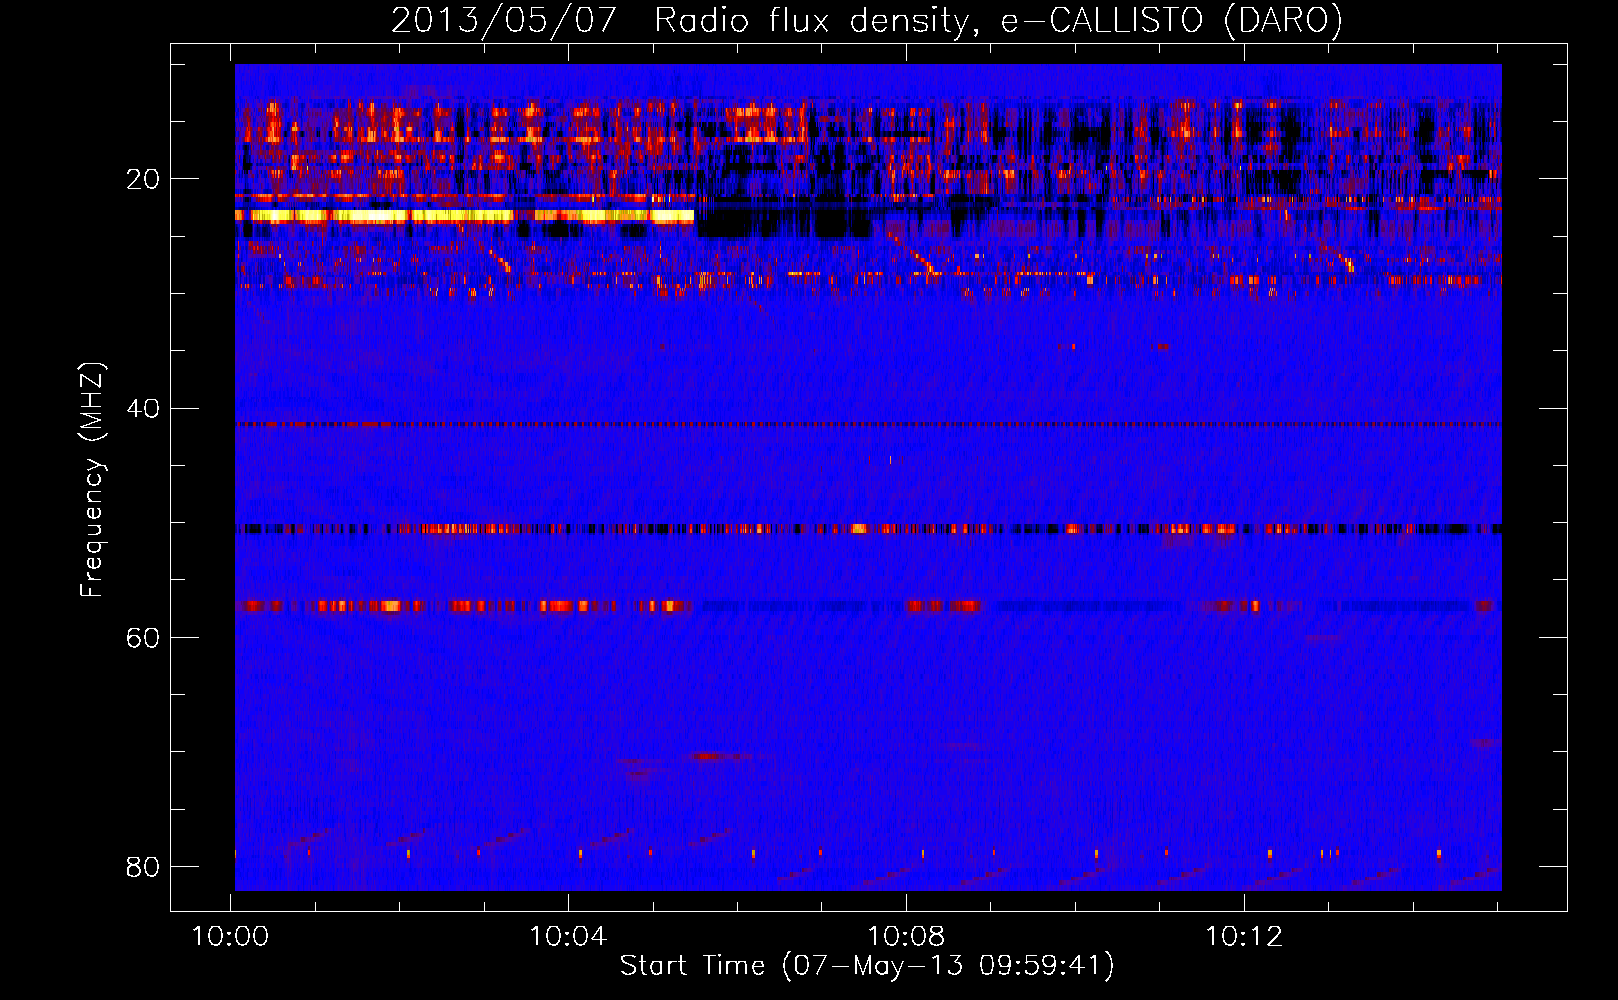Click the 10:08 time axis label
This screenshot has height=1000, width=1618.
906,937
